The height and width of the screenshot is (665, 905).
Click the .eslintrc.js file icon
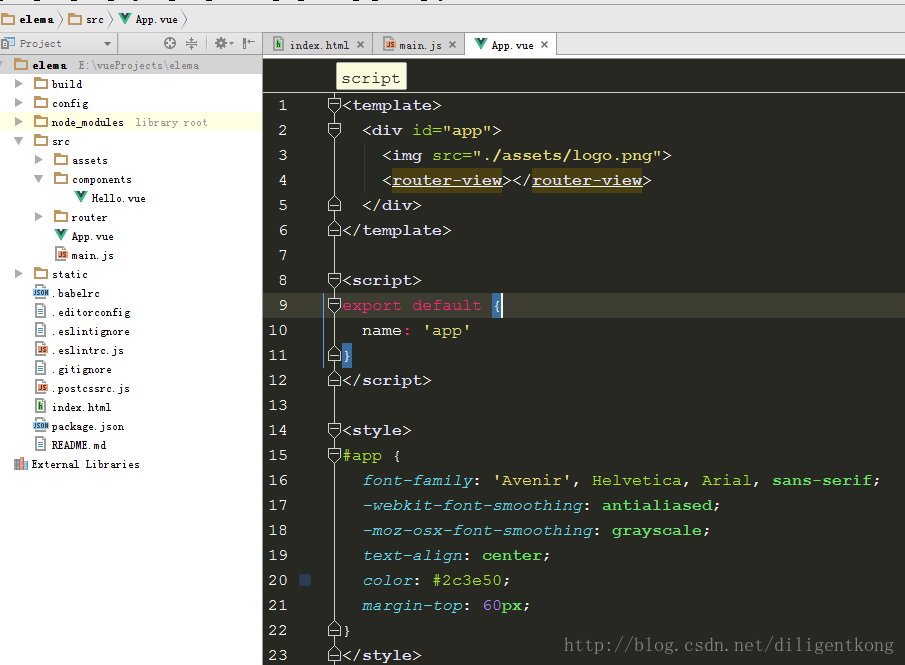(x=41, y=350)
